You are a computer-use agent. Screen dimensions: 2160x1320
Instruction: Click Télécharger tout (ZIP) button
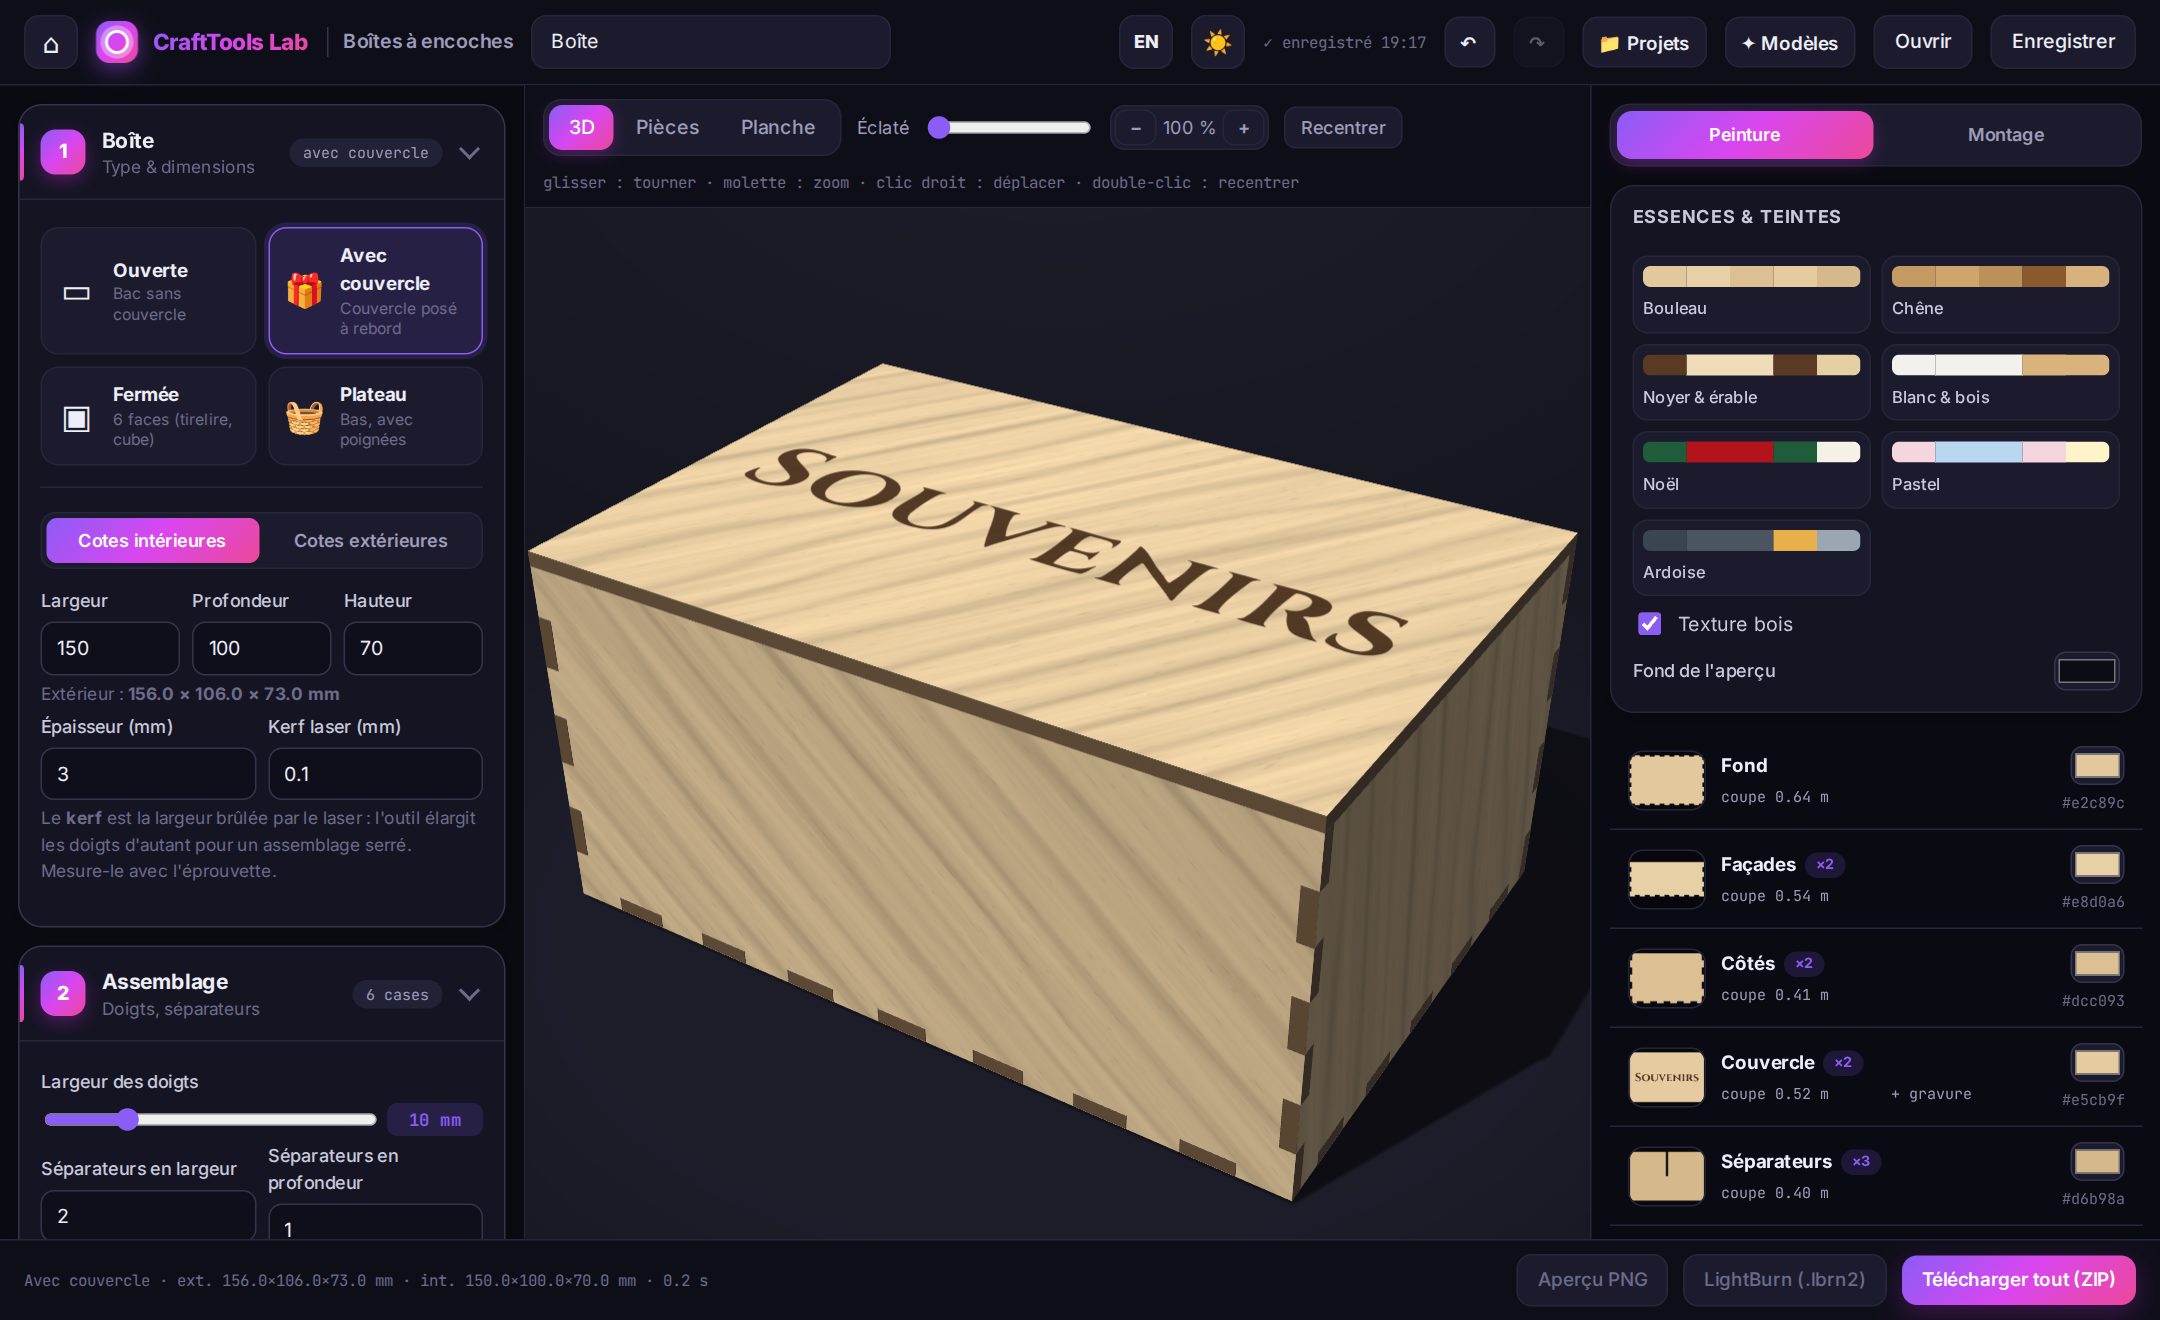2018,1279
